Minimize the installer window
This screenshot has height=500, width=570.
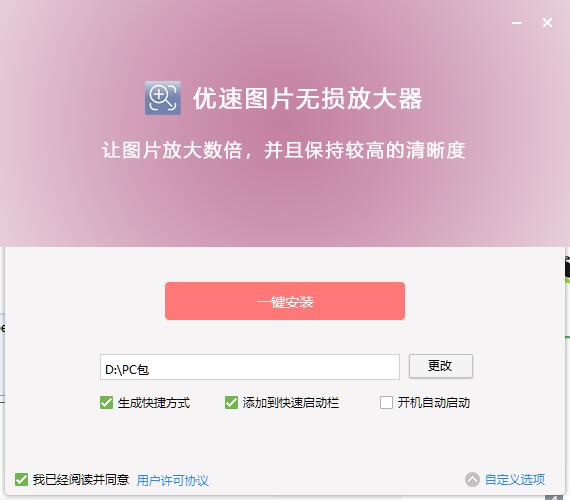(517, 23)
